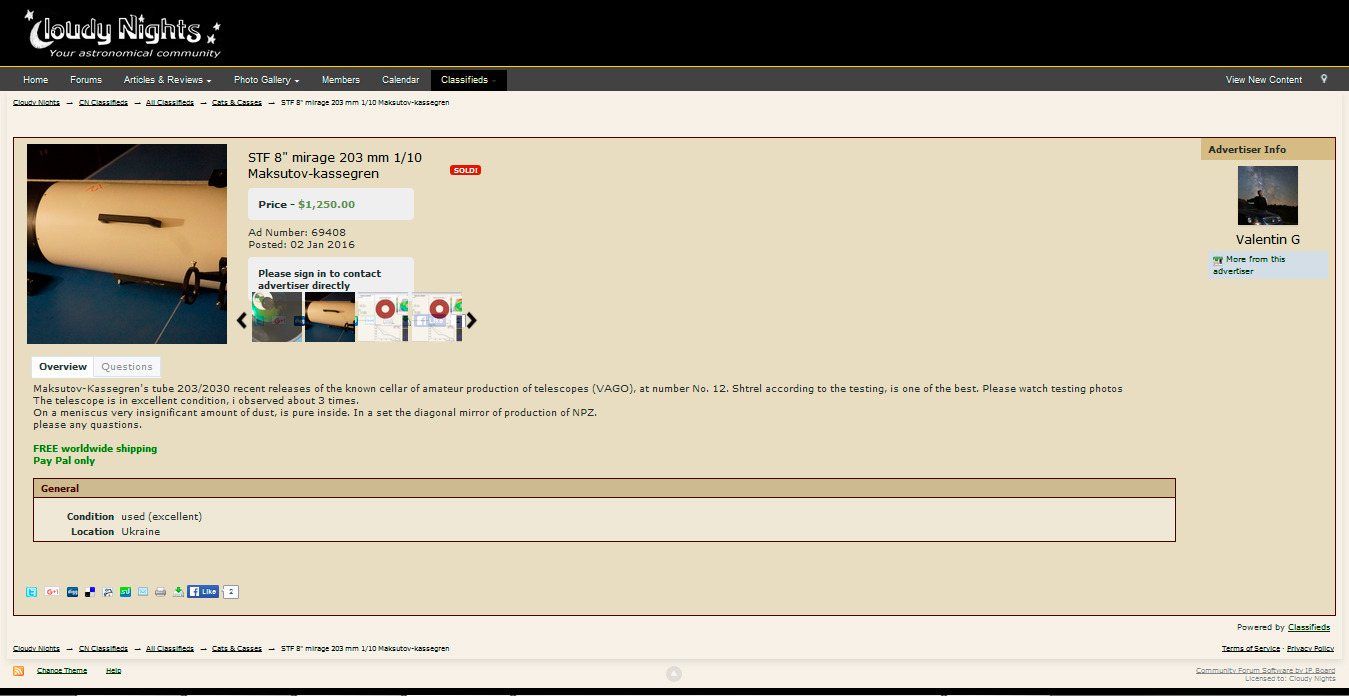
Task: Select the first green-tinted thumbnail
Action: 277,317
